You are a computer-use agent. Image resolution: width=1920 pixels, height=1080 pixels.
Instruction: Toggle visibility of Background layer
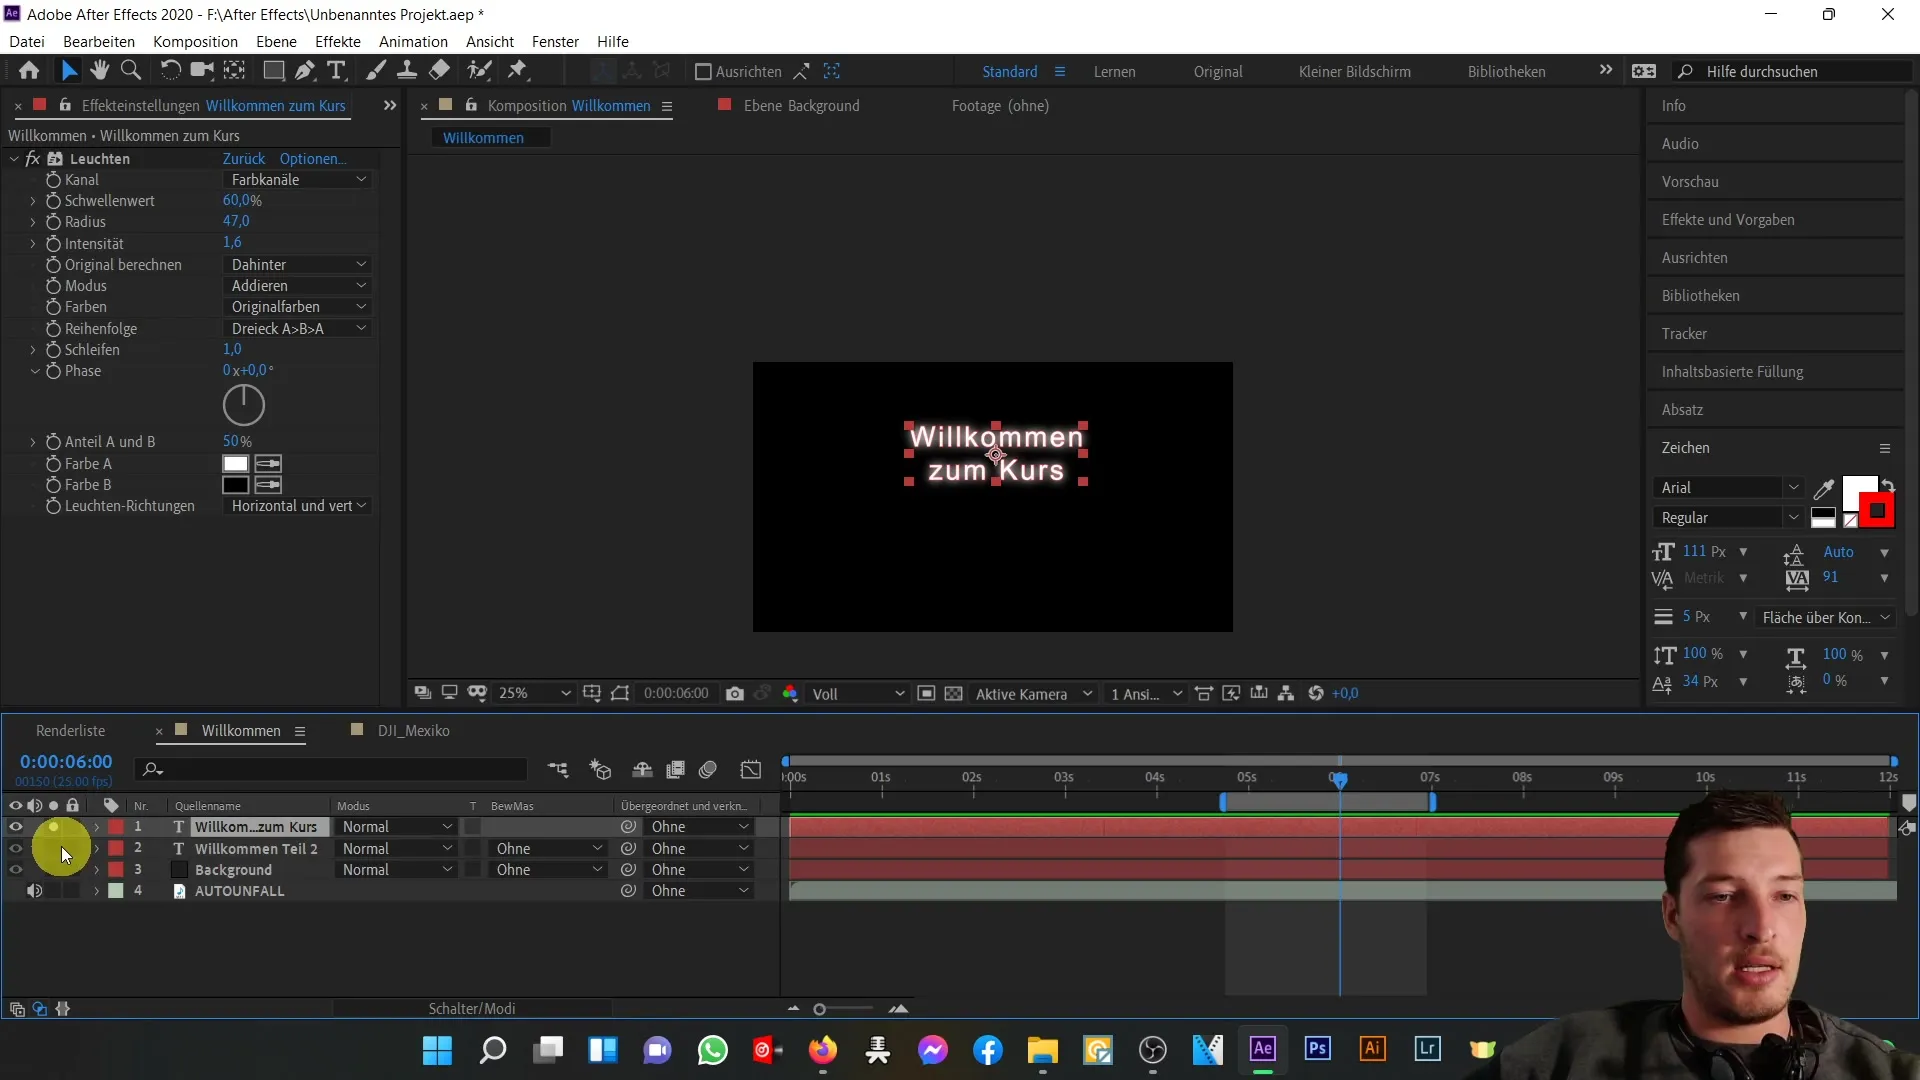click(15, 869)
